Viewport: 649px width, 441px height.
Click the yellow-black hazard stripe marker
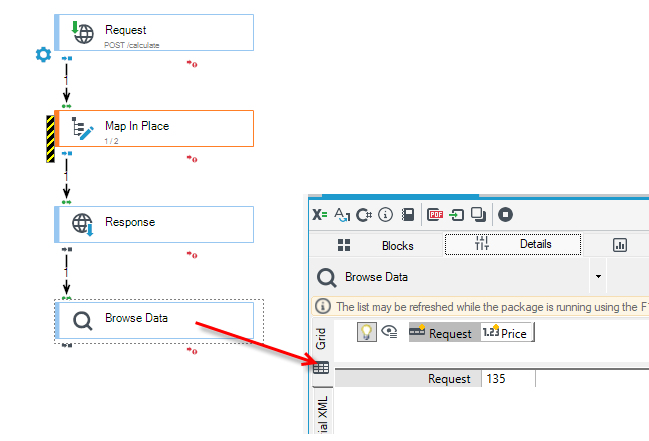point(50,139)
